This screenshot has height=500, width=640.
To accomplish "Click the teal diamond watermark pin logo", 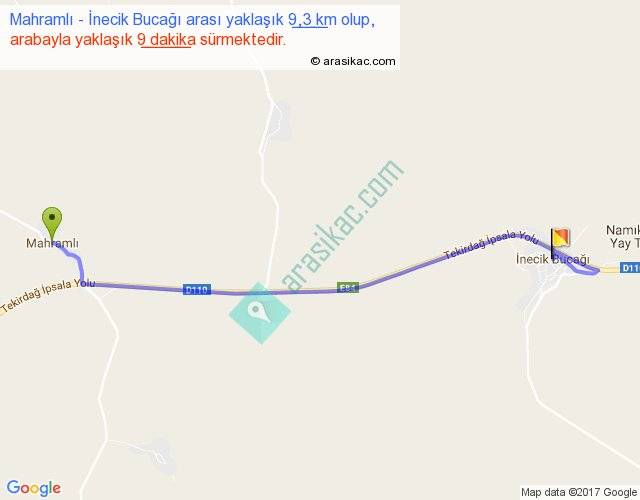I will 260,313.
